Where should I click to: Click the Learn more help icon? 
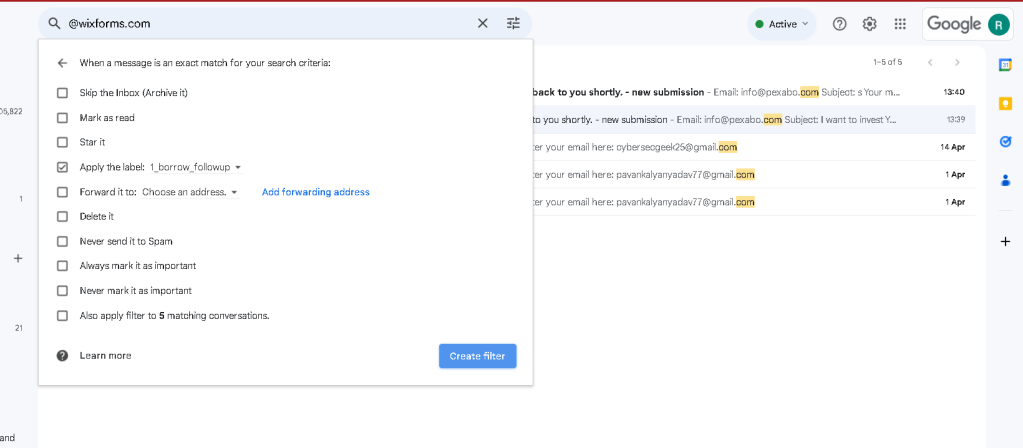[x=62, y=355]
